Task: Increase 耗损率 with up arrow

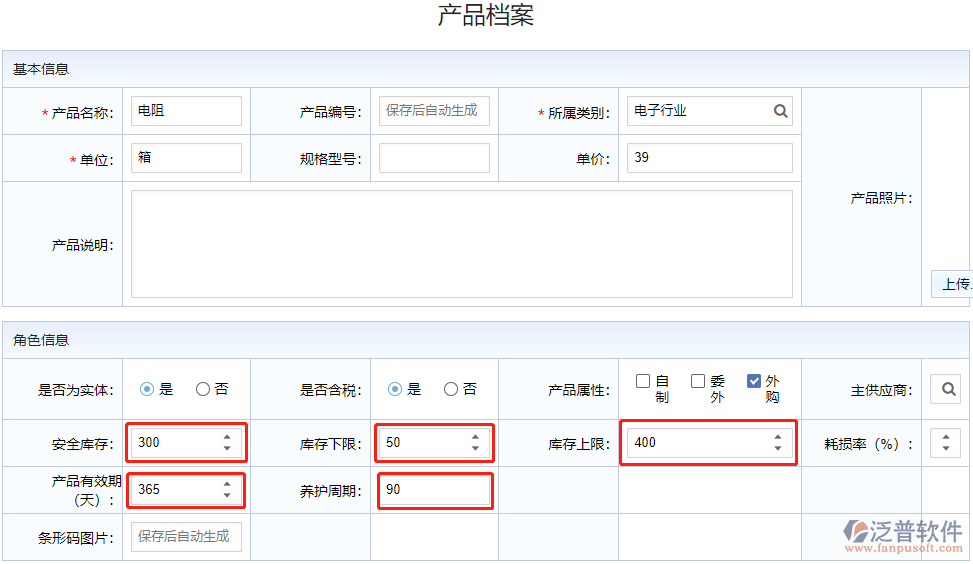Action: pos(946,437)
